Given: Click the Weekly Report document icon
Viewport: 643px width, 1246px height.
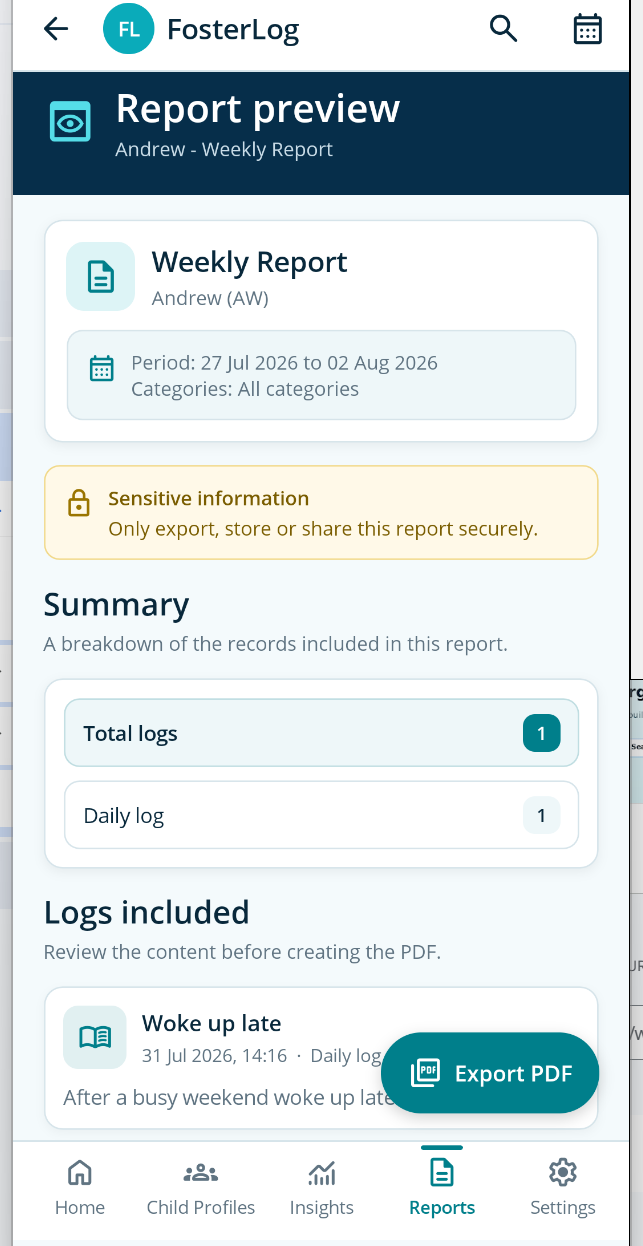Looking at the screenshot, I should point(101,276).
